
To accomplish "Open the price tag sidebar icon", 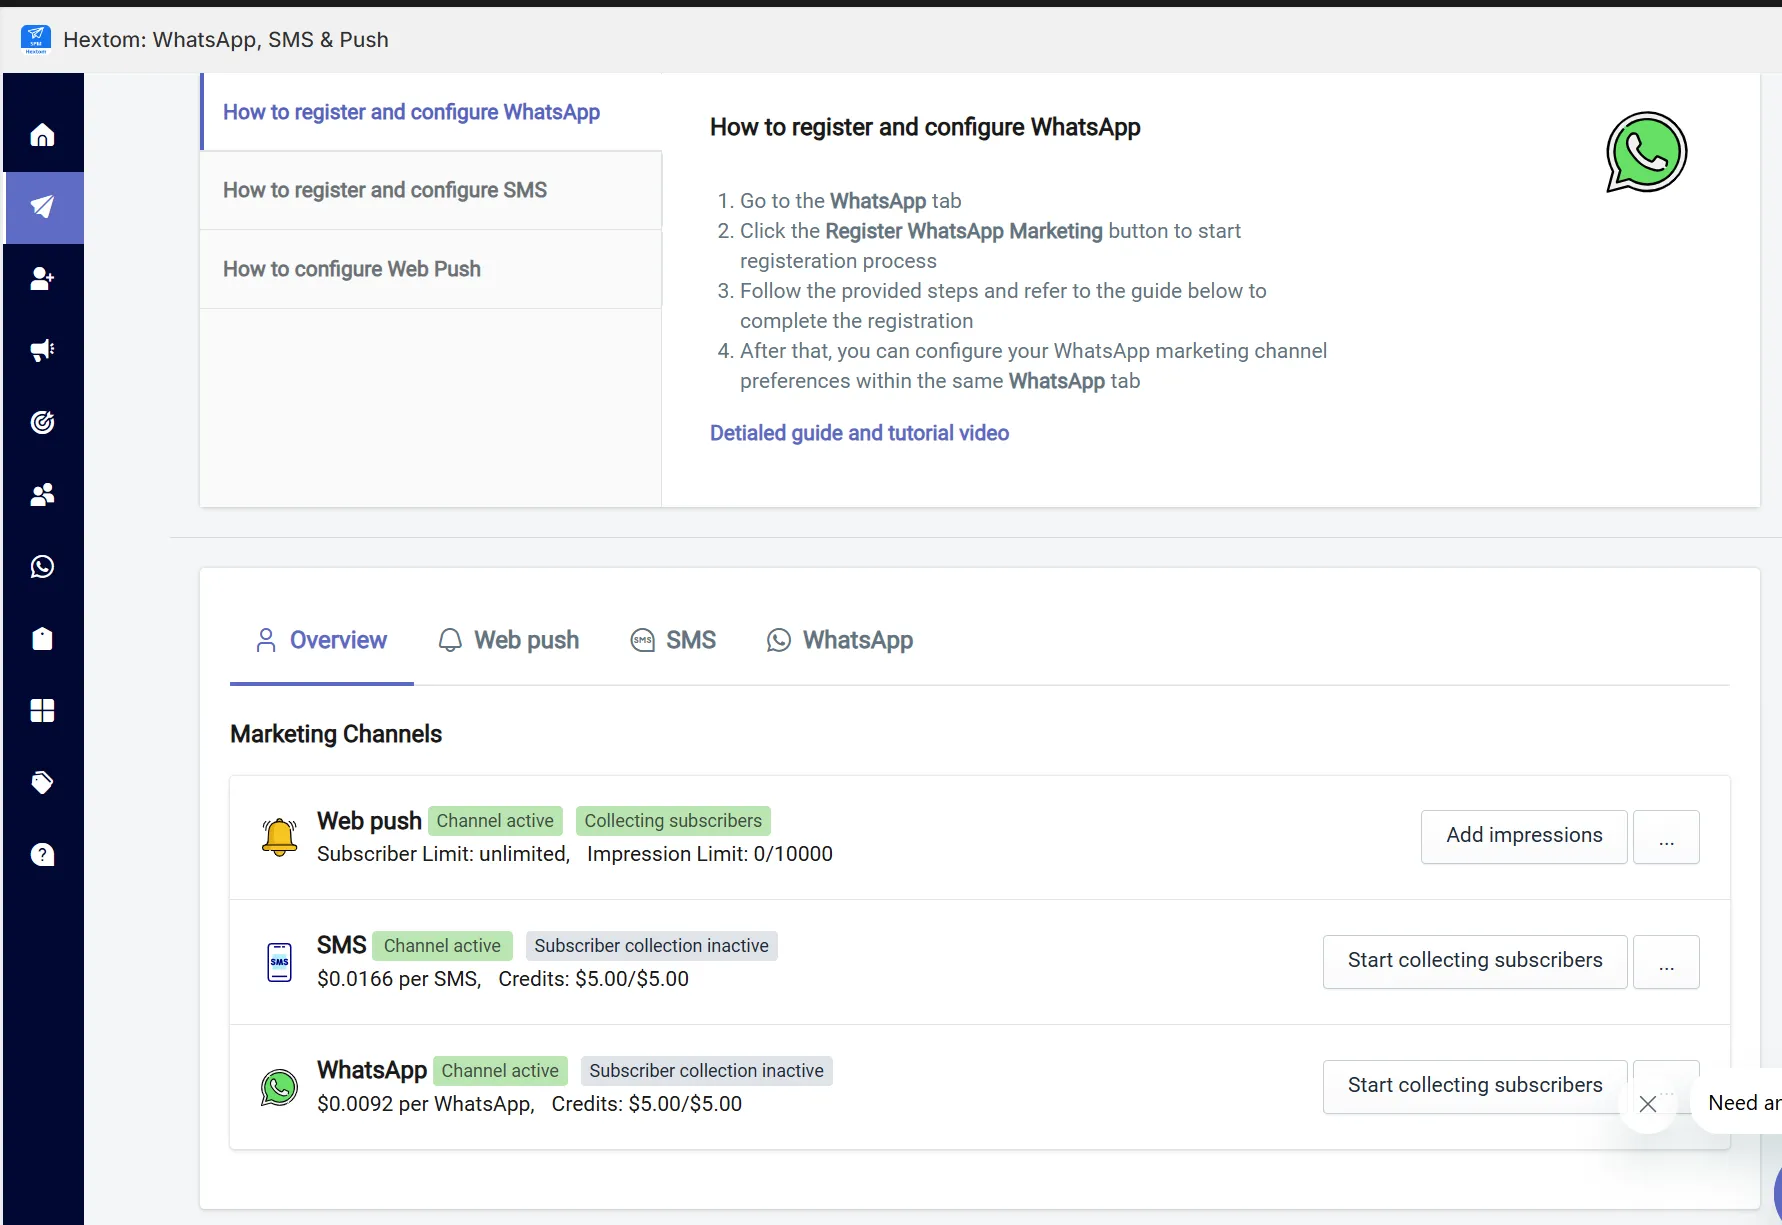I will coord(42,783).
